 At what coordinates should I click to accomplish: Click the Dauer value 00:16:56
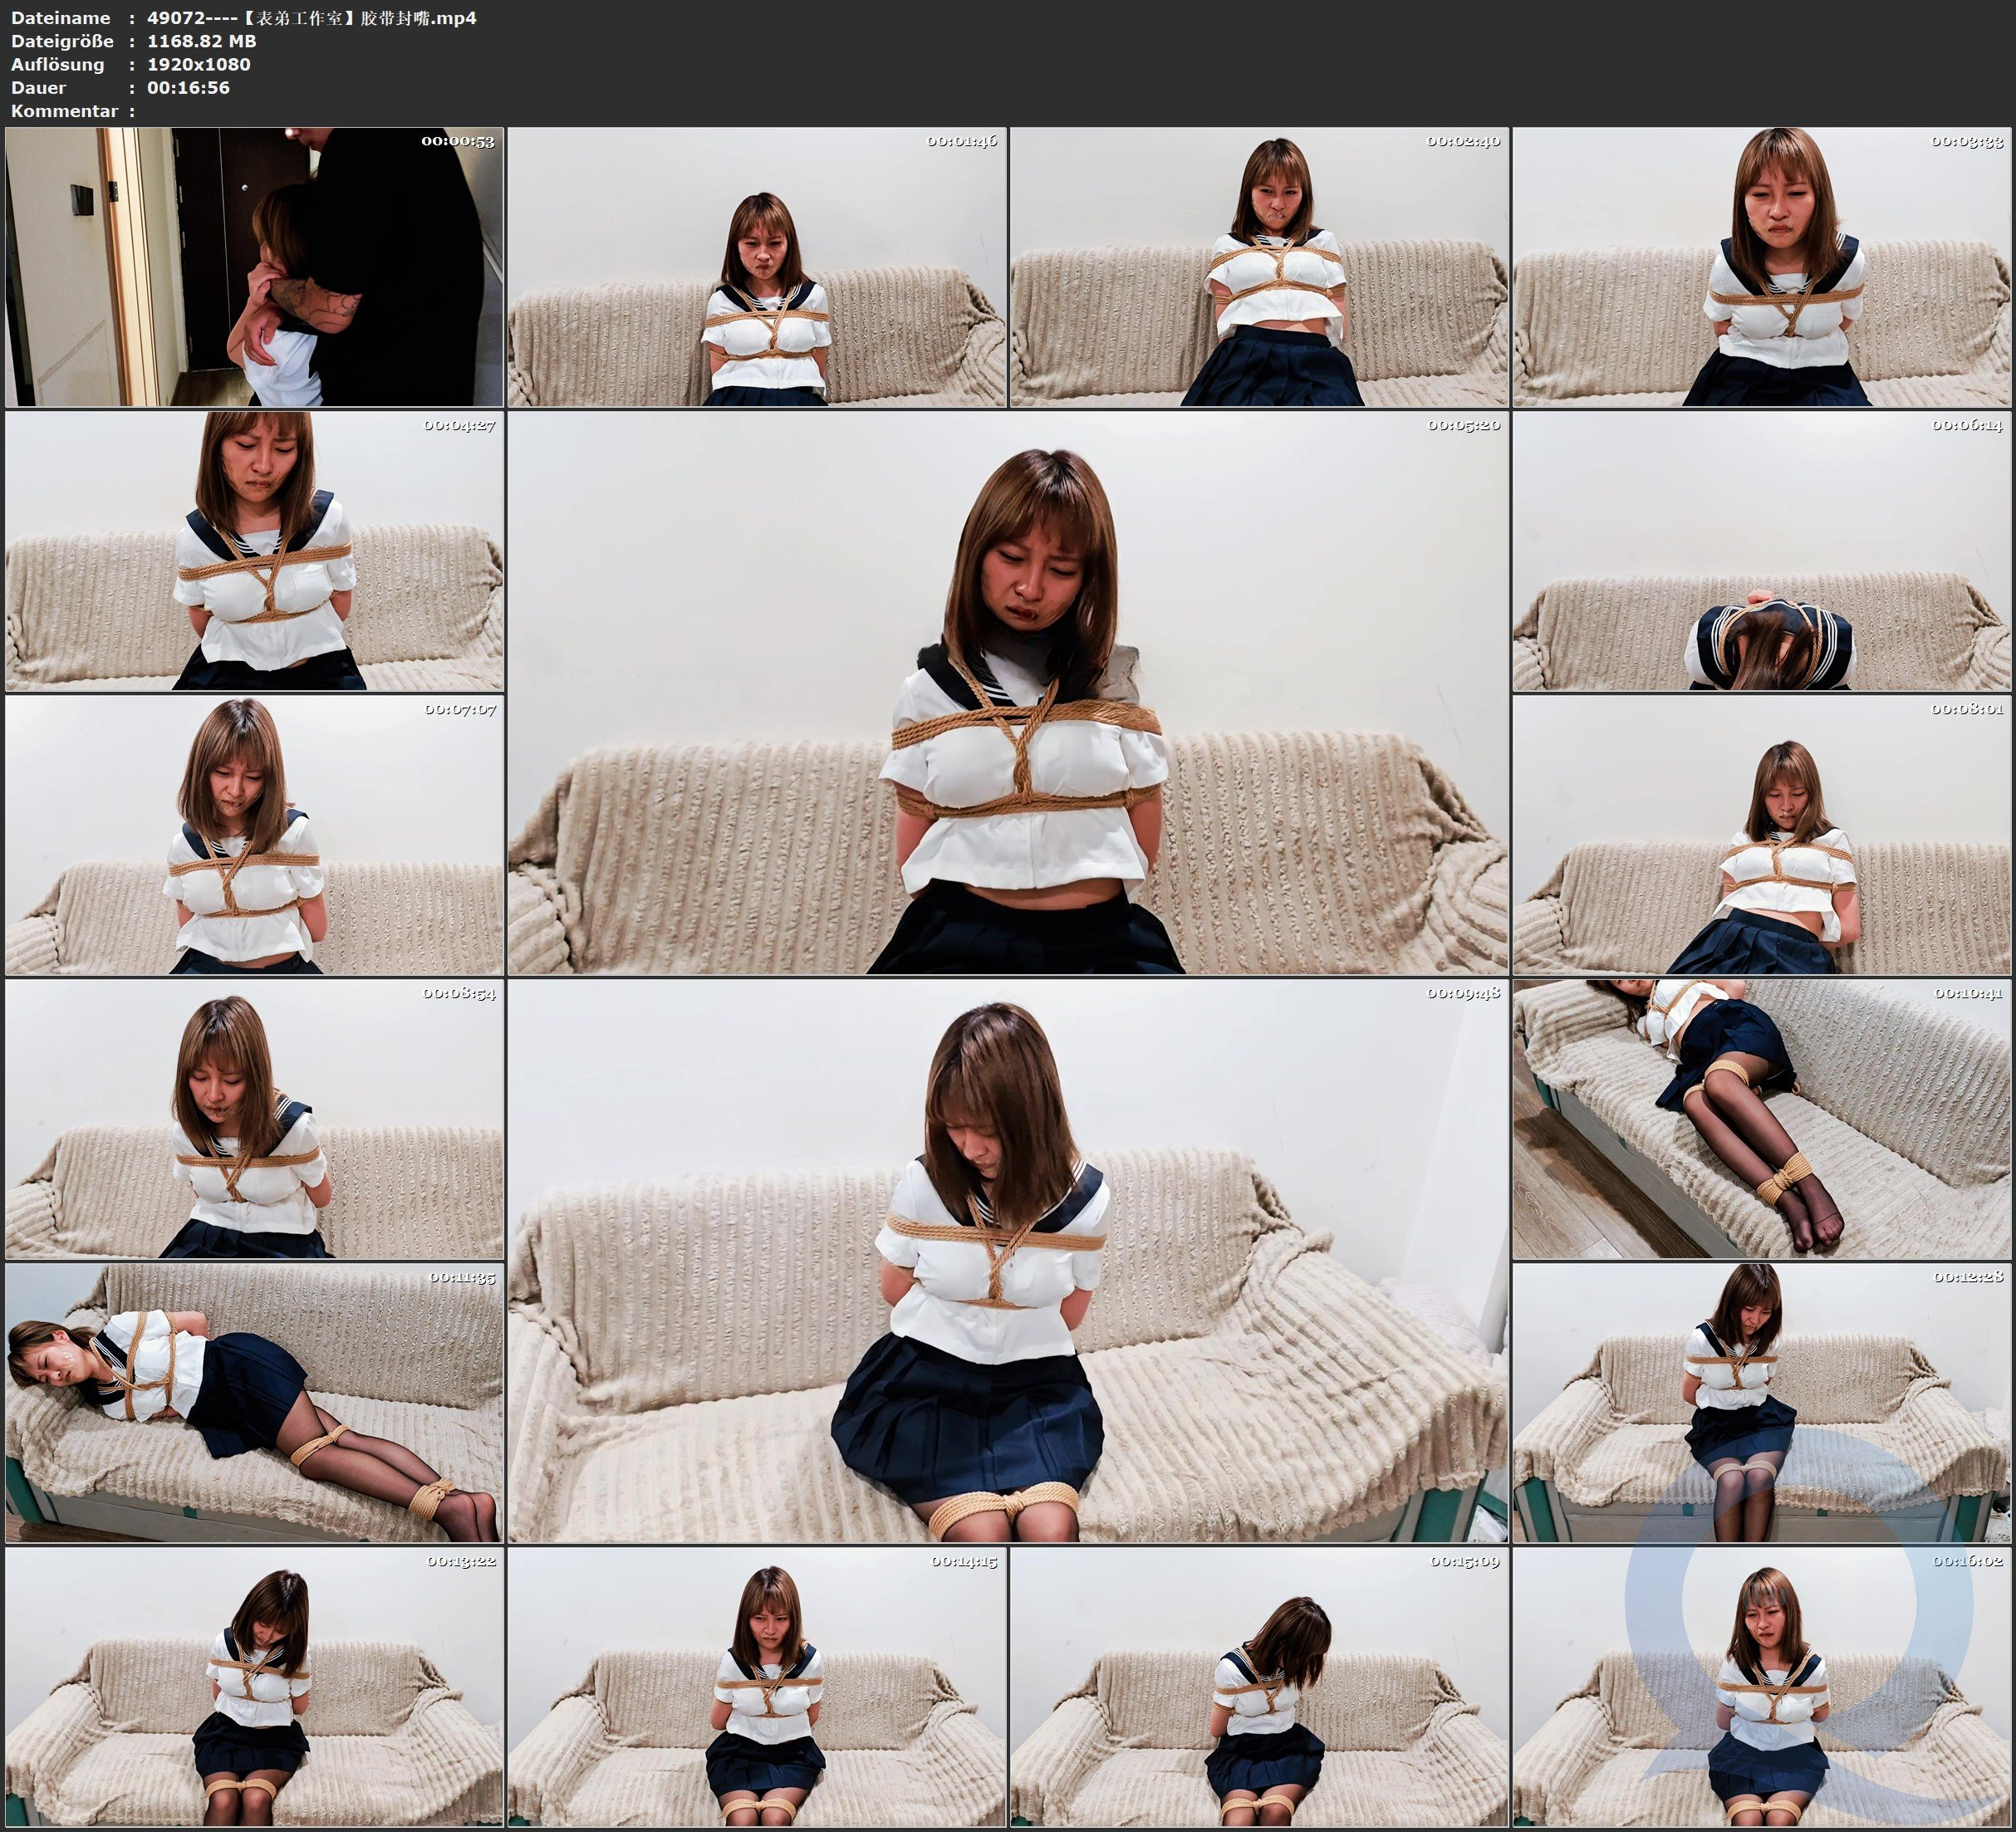188,87
